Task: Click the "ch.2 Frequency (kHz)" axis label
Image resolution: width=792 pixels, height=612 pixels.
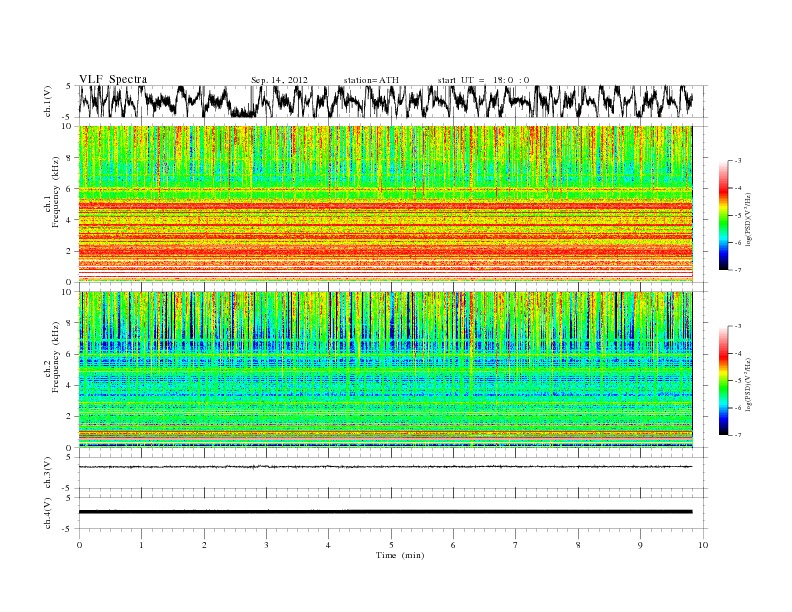Action: pos(52,356)
